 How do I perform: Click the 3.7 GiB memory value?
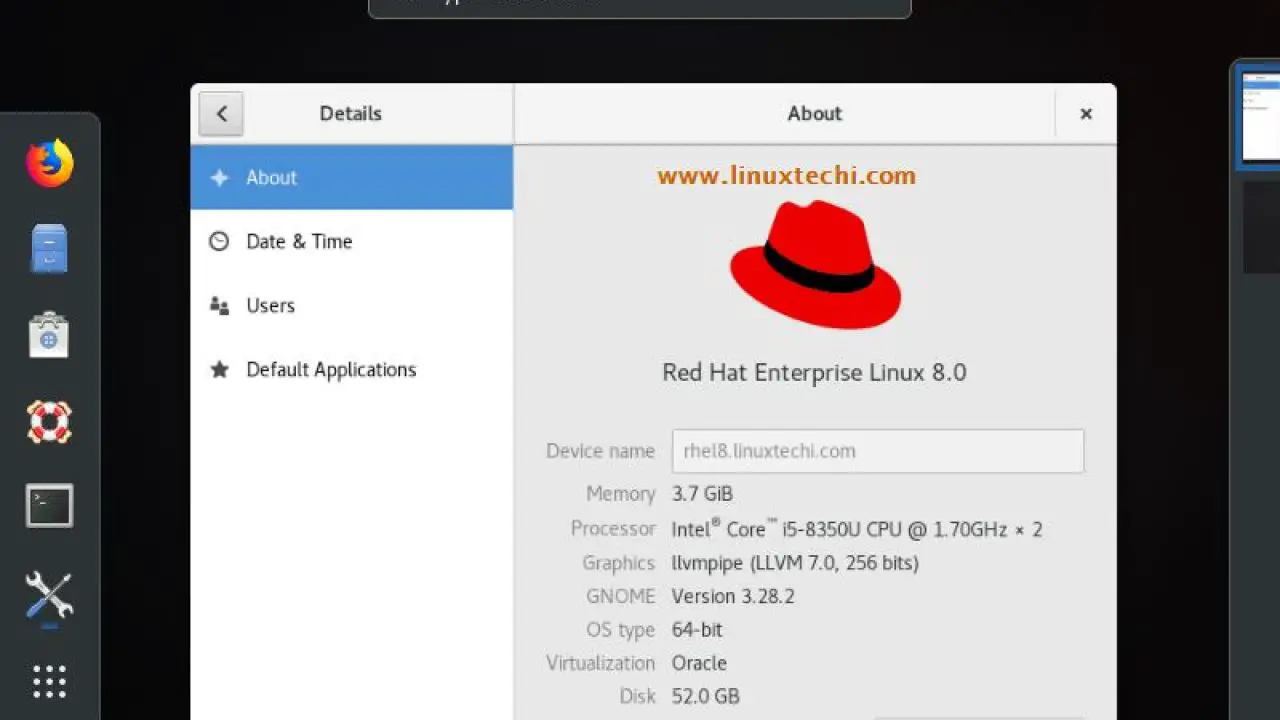[702, 494]
